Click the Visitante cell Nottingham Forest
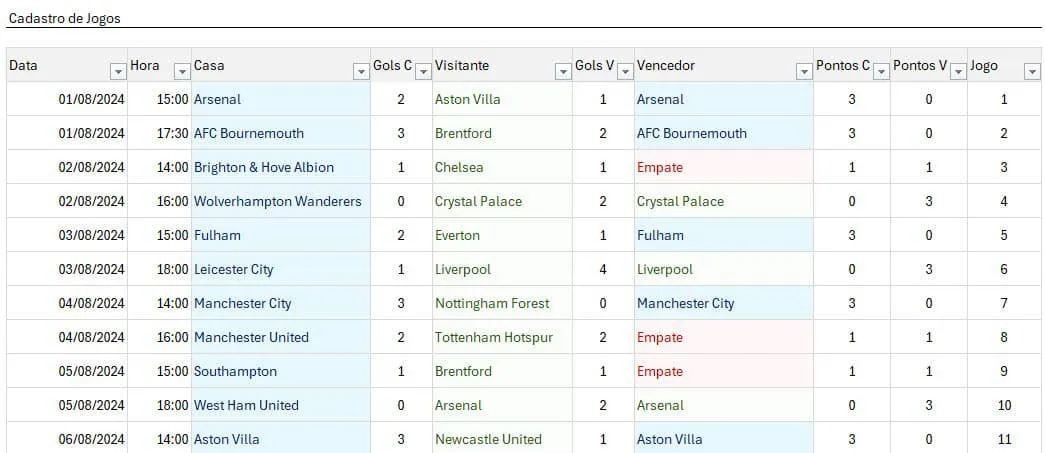This screenshot has width=1045, height=453. coord(503,303)
